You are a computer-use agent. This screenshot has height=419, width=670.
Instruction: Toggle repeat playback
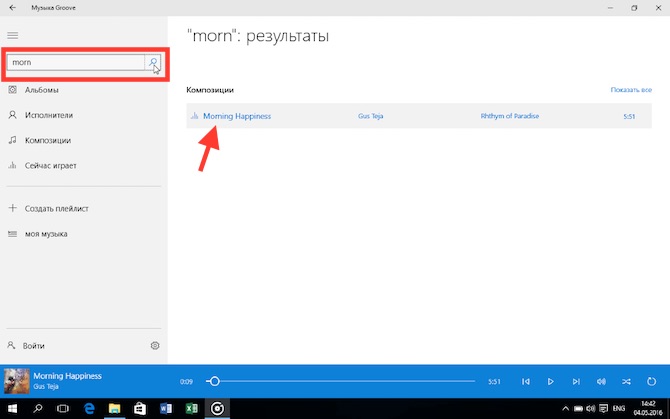point(651,381)
